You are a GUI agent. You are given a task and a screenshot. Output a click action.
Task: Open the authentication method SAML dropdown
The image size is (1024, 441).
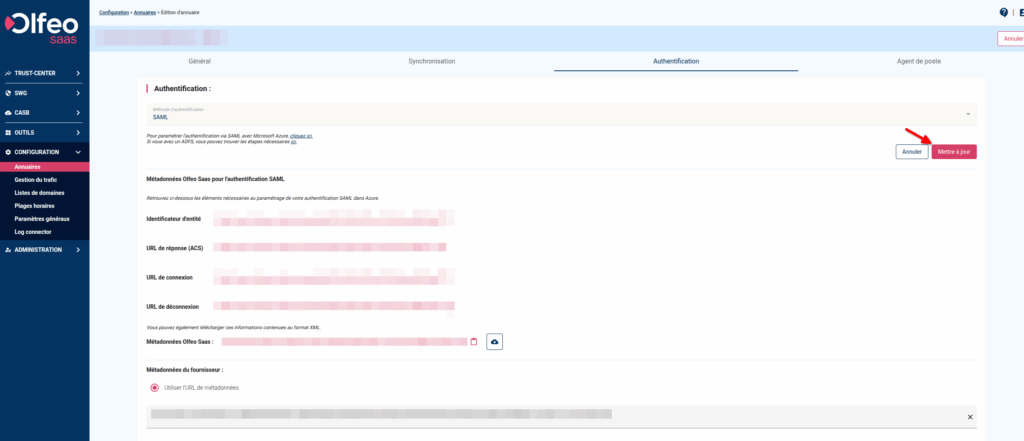click(560, 113)
